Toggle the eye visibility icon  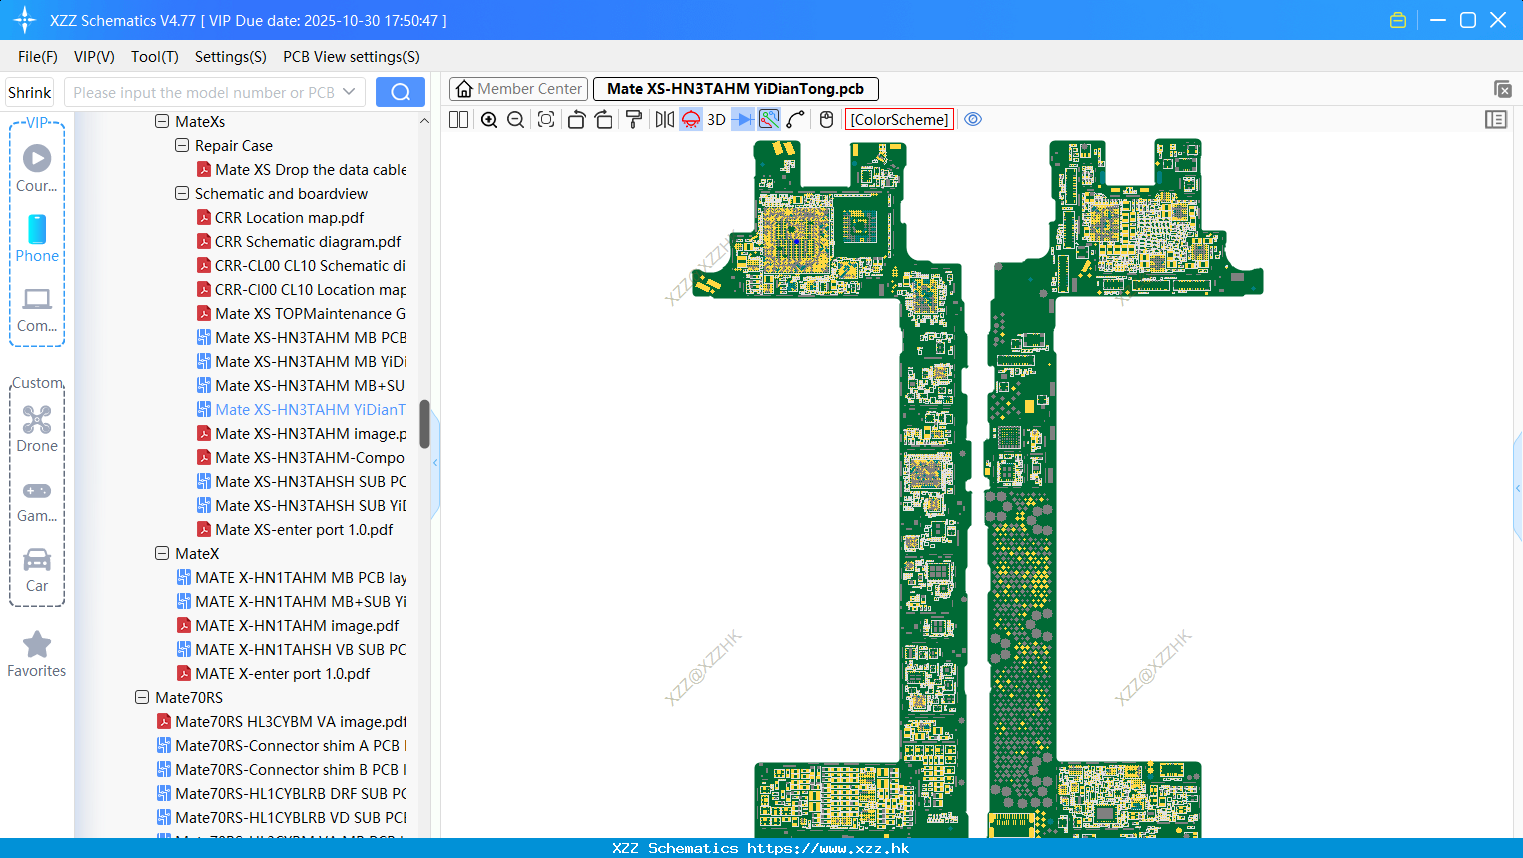click(x=973, y=119)
